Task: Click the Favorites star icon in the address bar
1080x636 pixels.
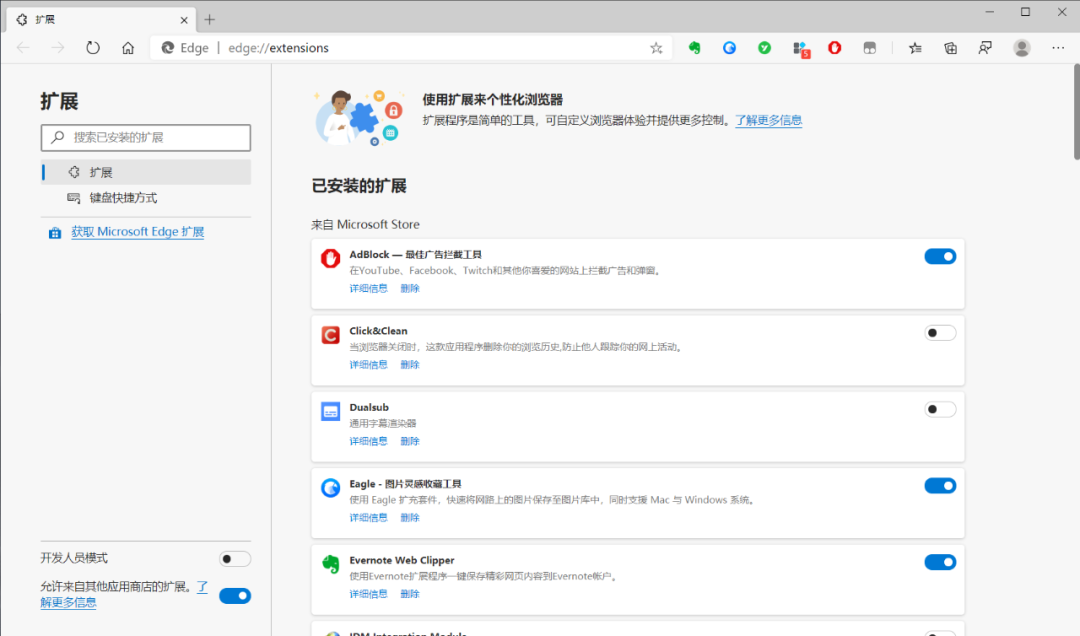Action: pyautogui.click(x=655, y=47)
